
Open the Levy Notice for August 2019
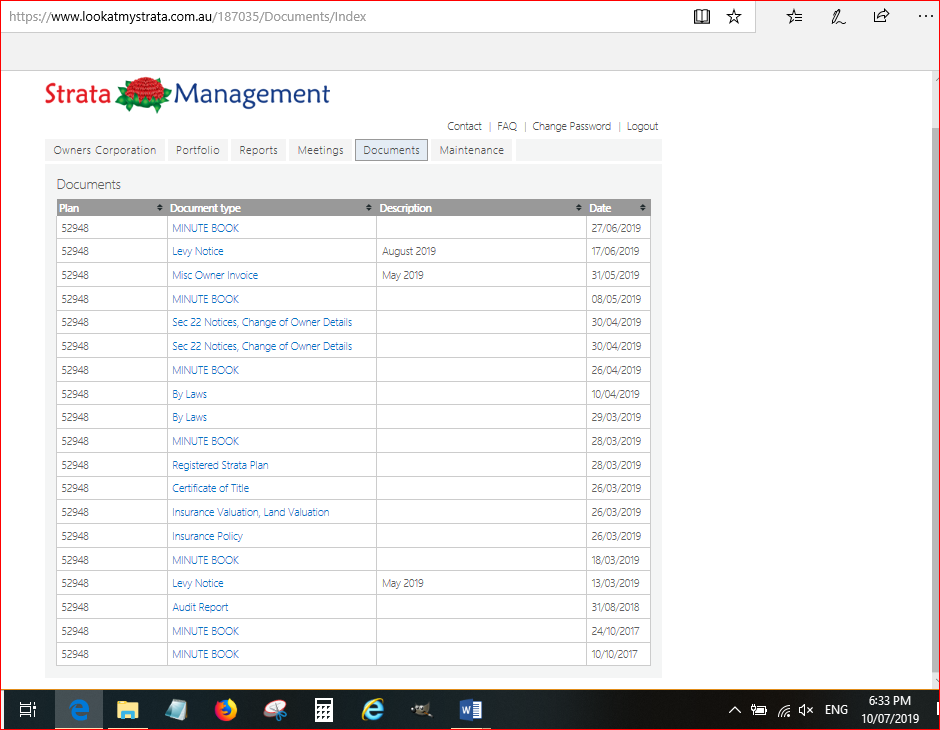198,251
